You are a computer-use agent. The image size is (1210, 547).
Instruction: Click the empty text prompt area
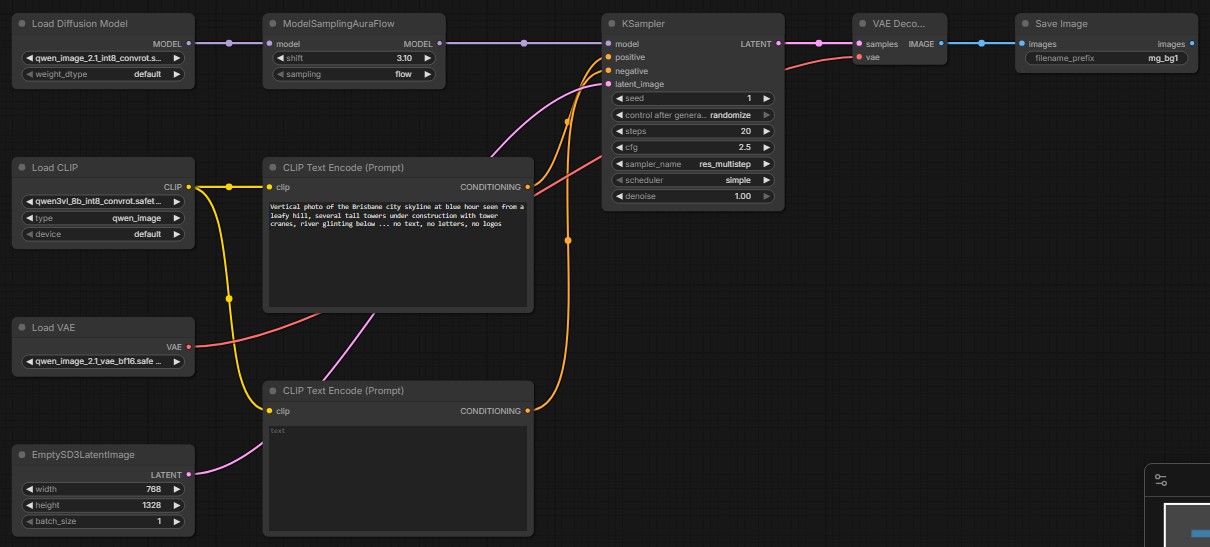click(x=398, y=477)
